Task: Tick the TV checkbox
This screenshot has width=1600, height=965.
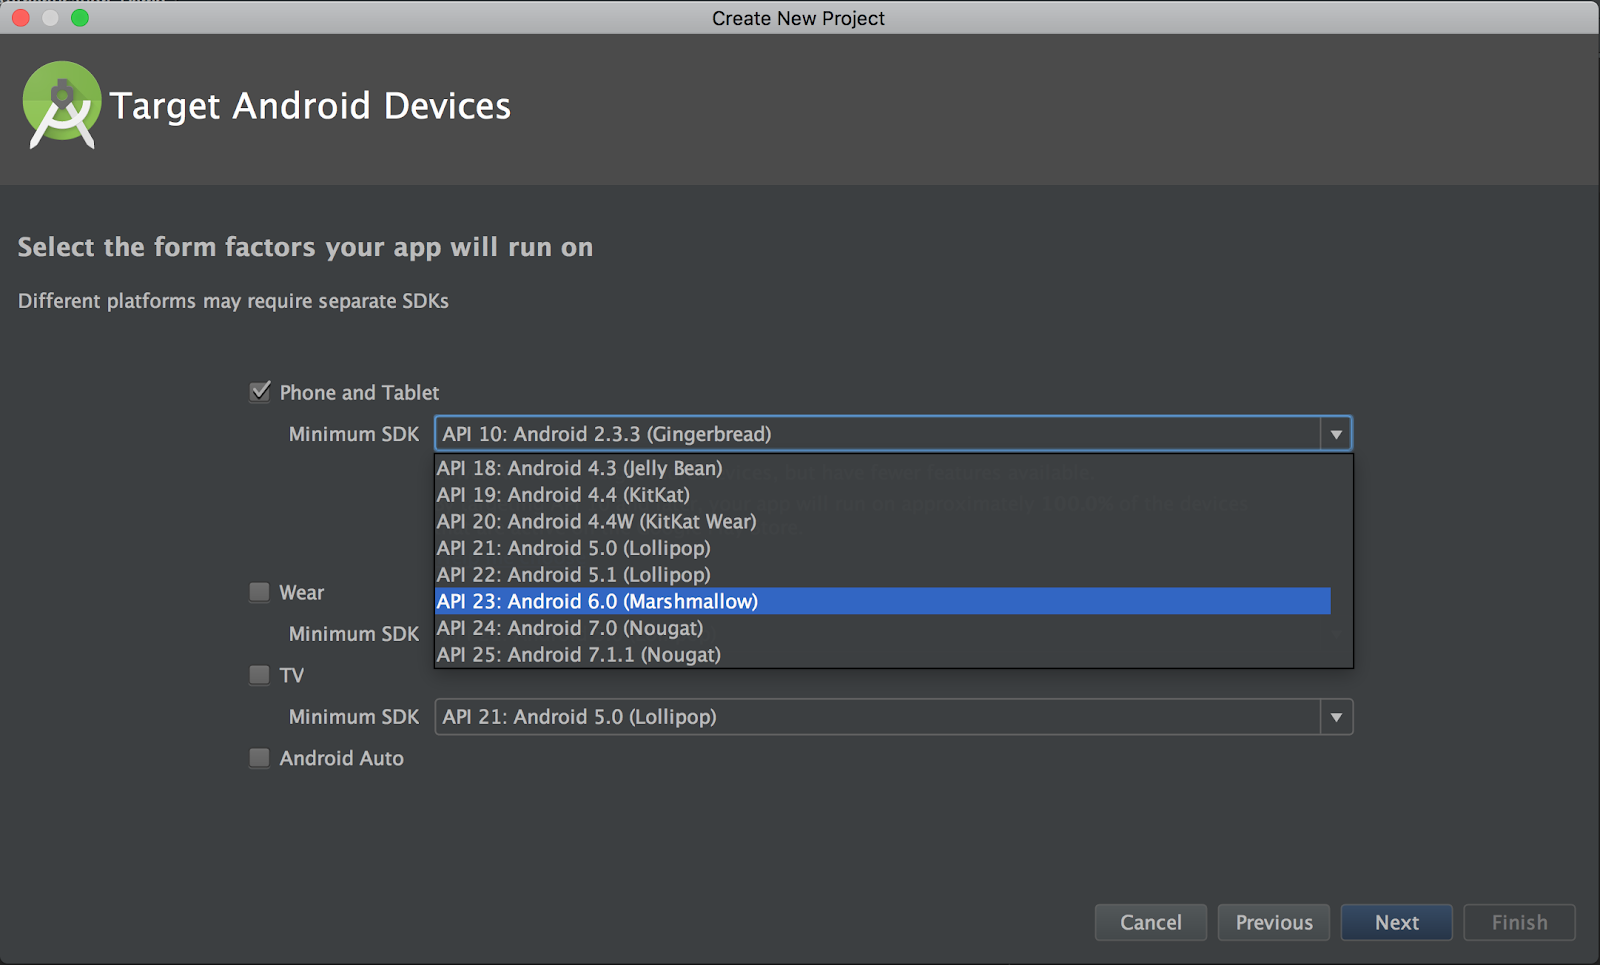Action: pos(260,675)
